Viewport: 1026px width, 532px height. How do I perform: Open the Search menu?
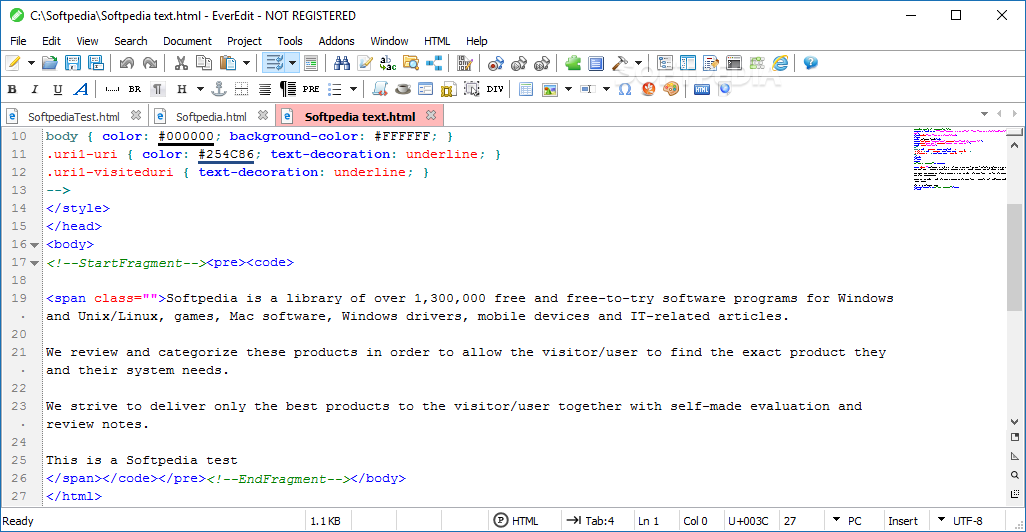tap(131, 41)
